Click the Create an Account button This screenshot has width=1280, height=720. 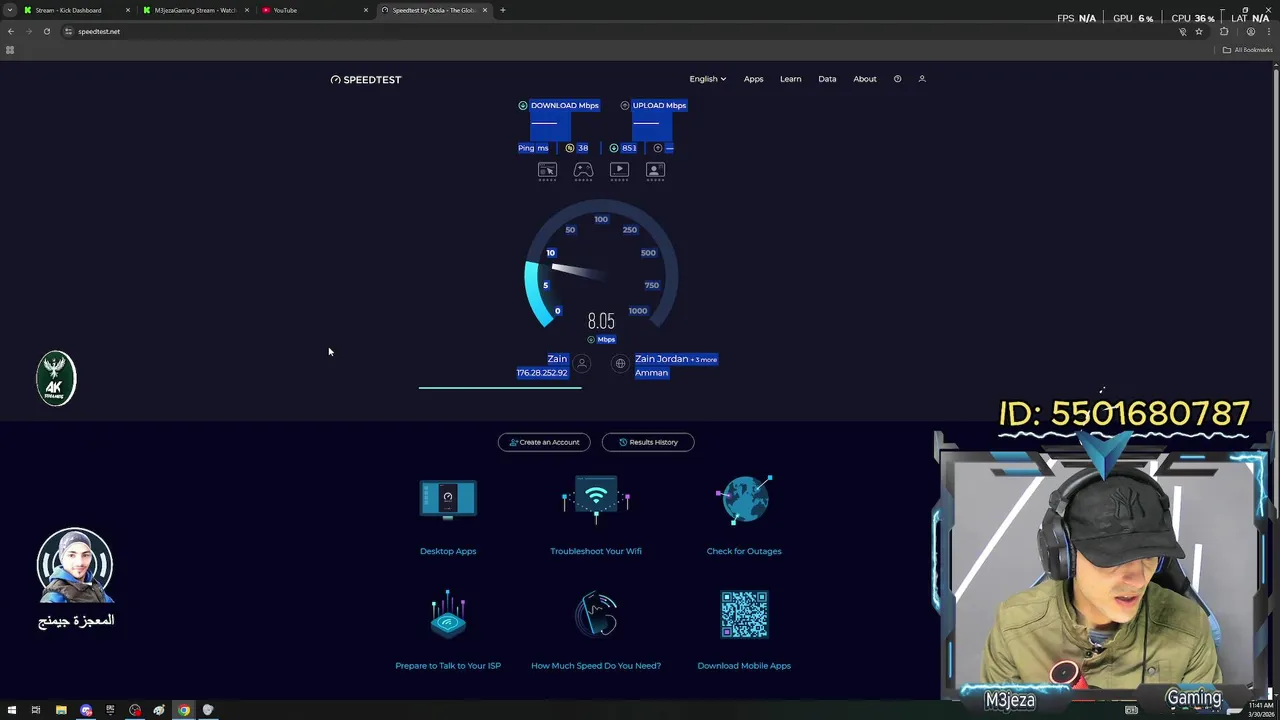click(544, 442)
